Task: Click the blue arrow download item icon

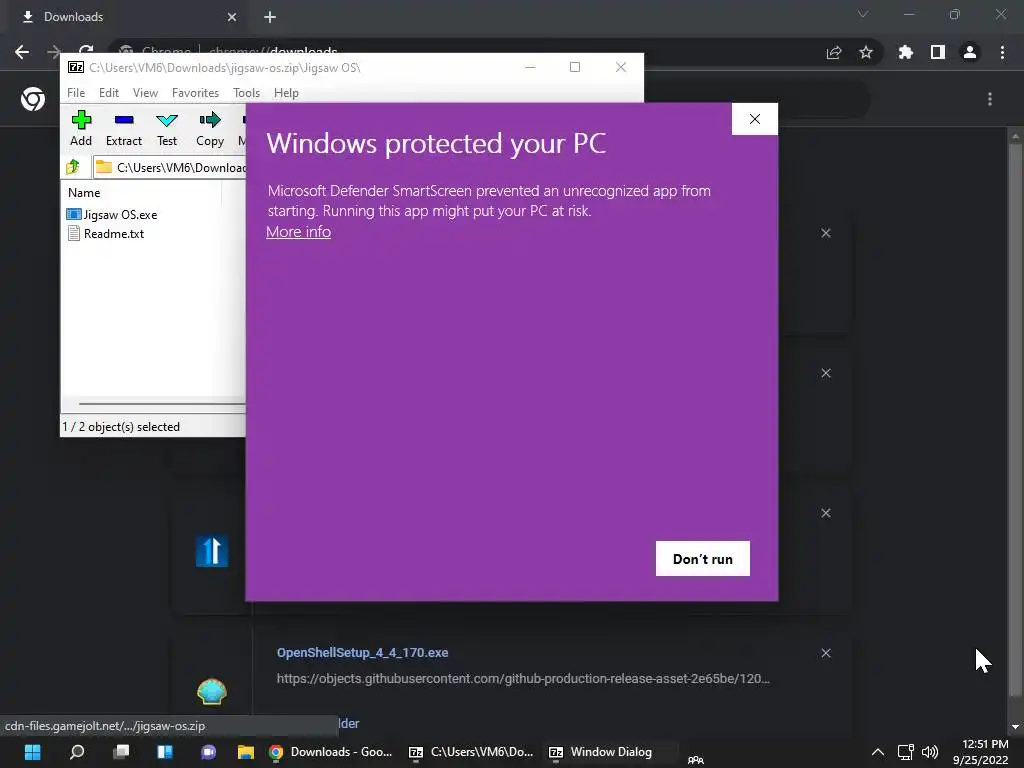Action: [212, 551]
